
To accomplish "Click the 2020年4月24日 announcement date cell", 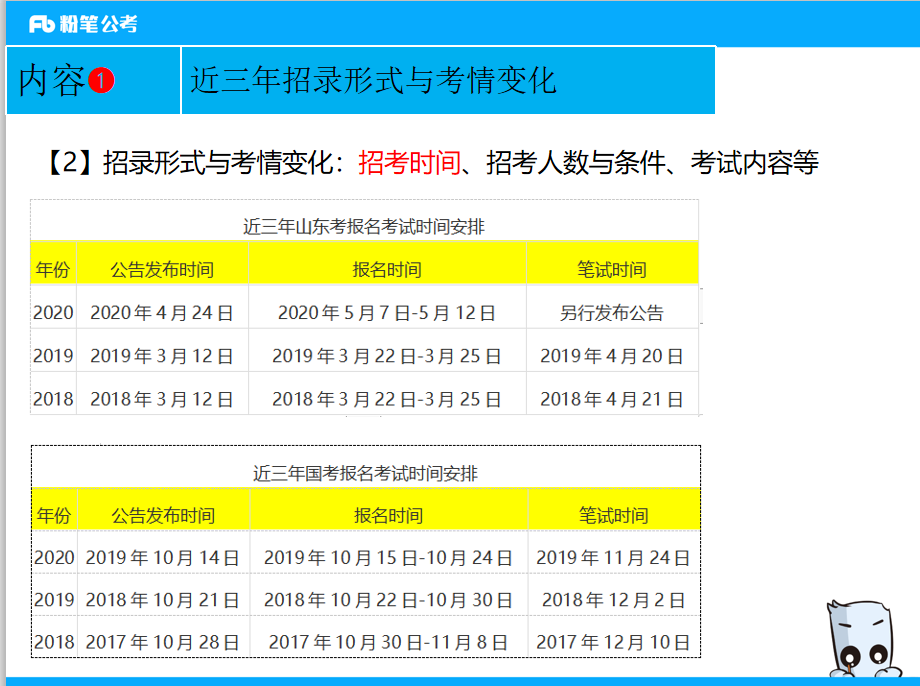I will [162, 313].
